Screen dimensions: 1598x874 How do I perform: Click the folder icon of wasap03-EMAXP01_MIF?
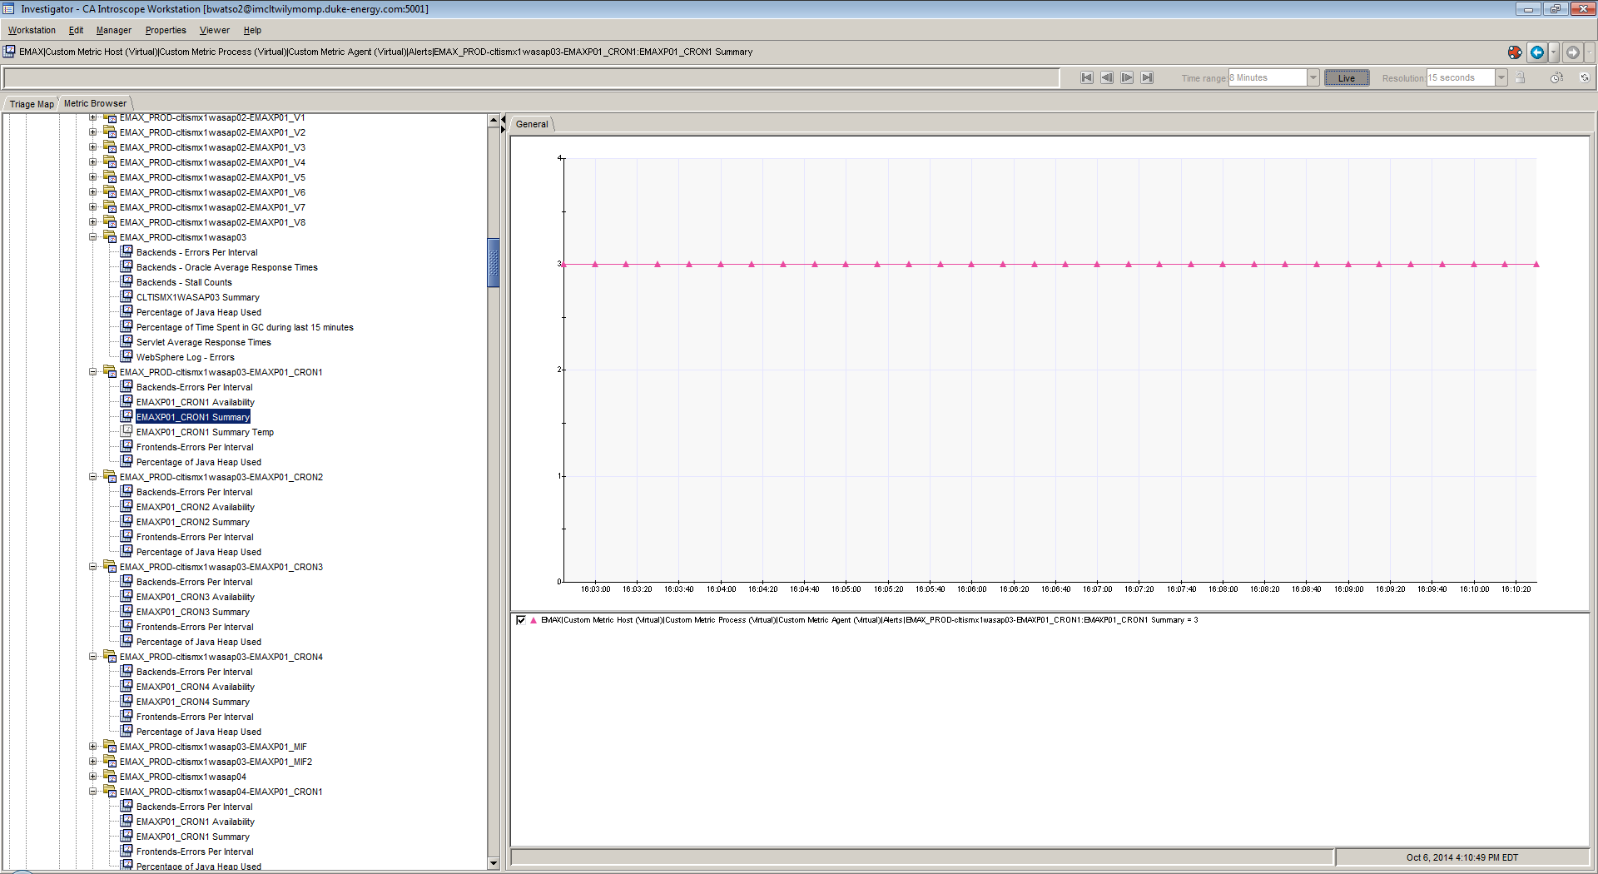coord(110,746)
